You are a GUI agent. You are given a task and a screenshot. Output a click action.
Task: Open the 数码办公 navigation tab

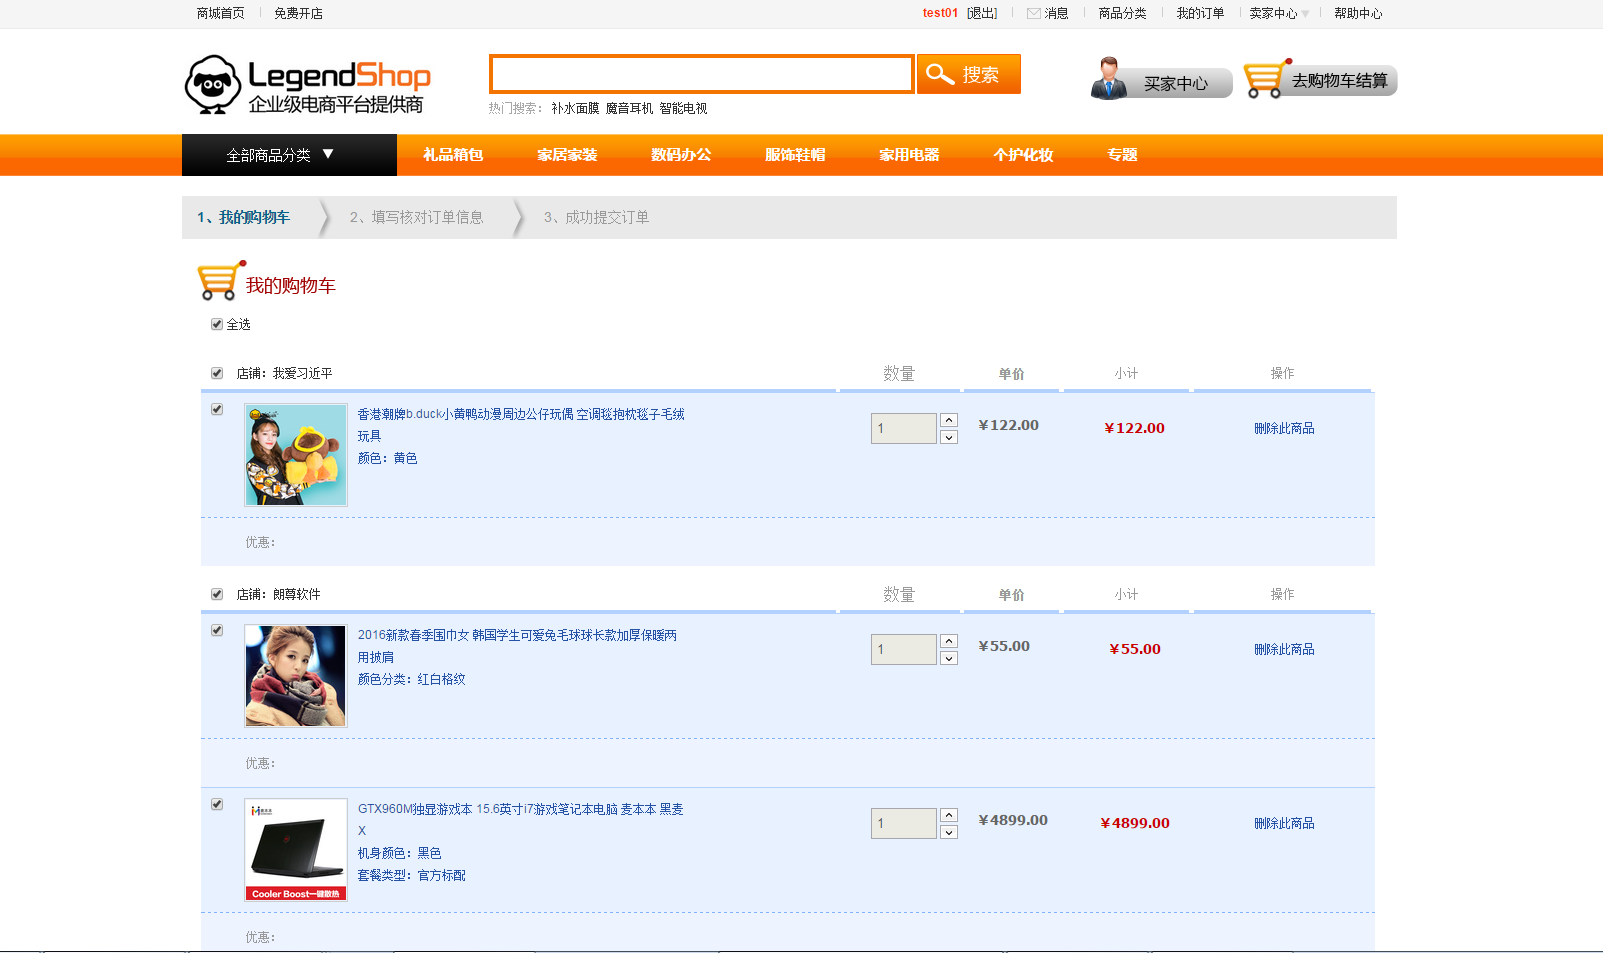(x=681, y=155)
